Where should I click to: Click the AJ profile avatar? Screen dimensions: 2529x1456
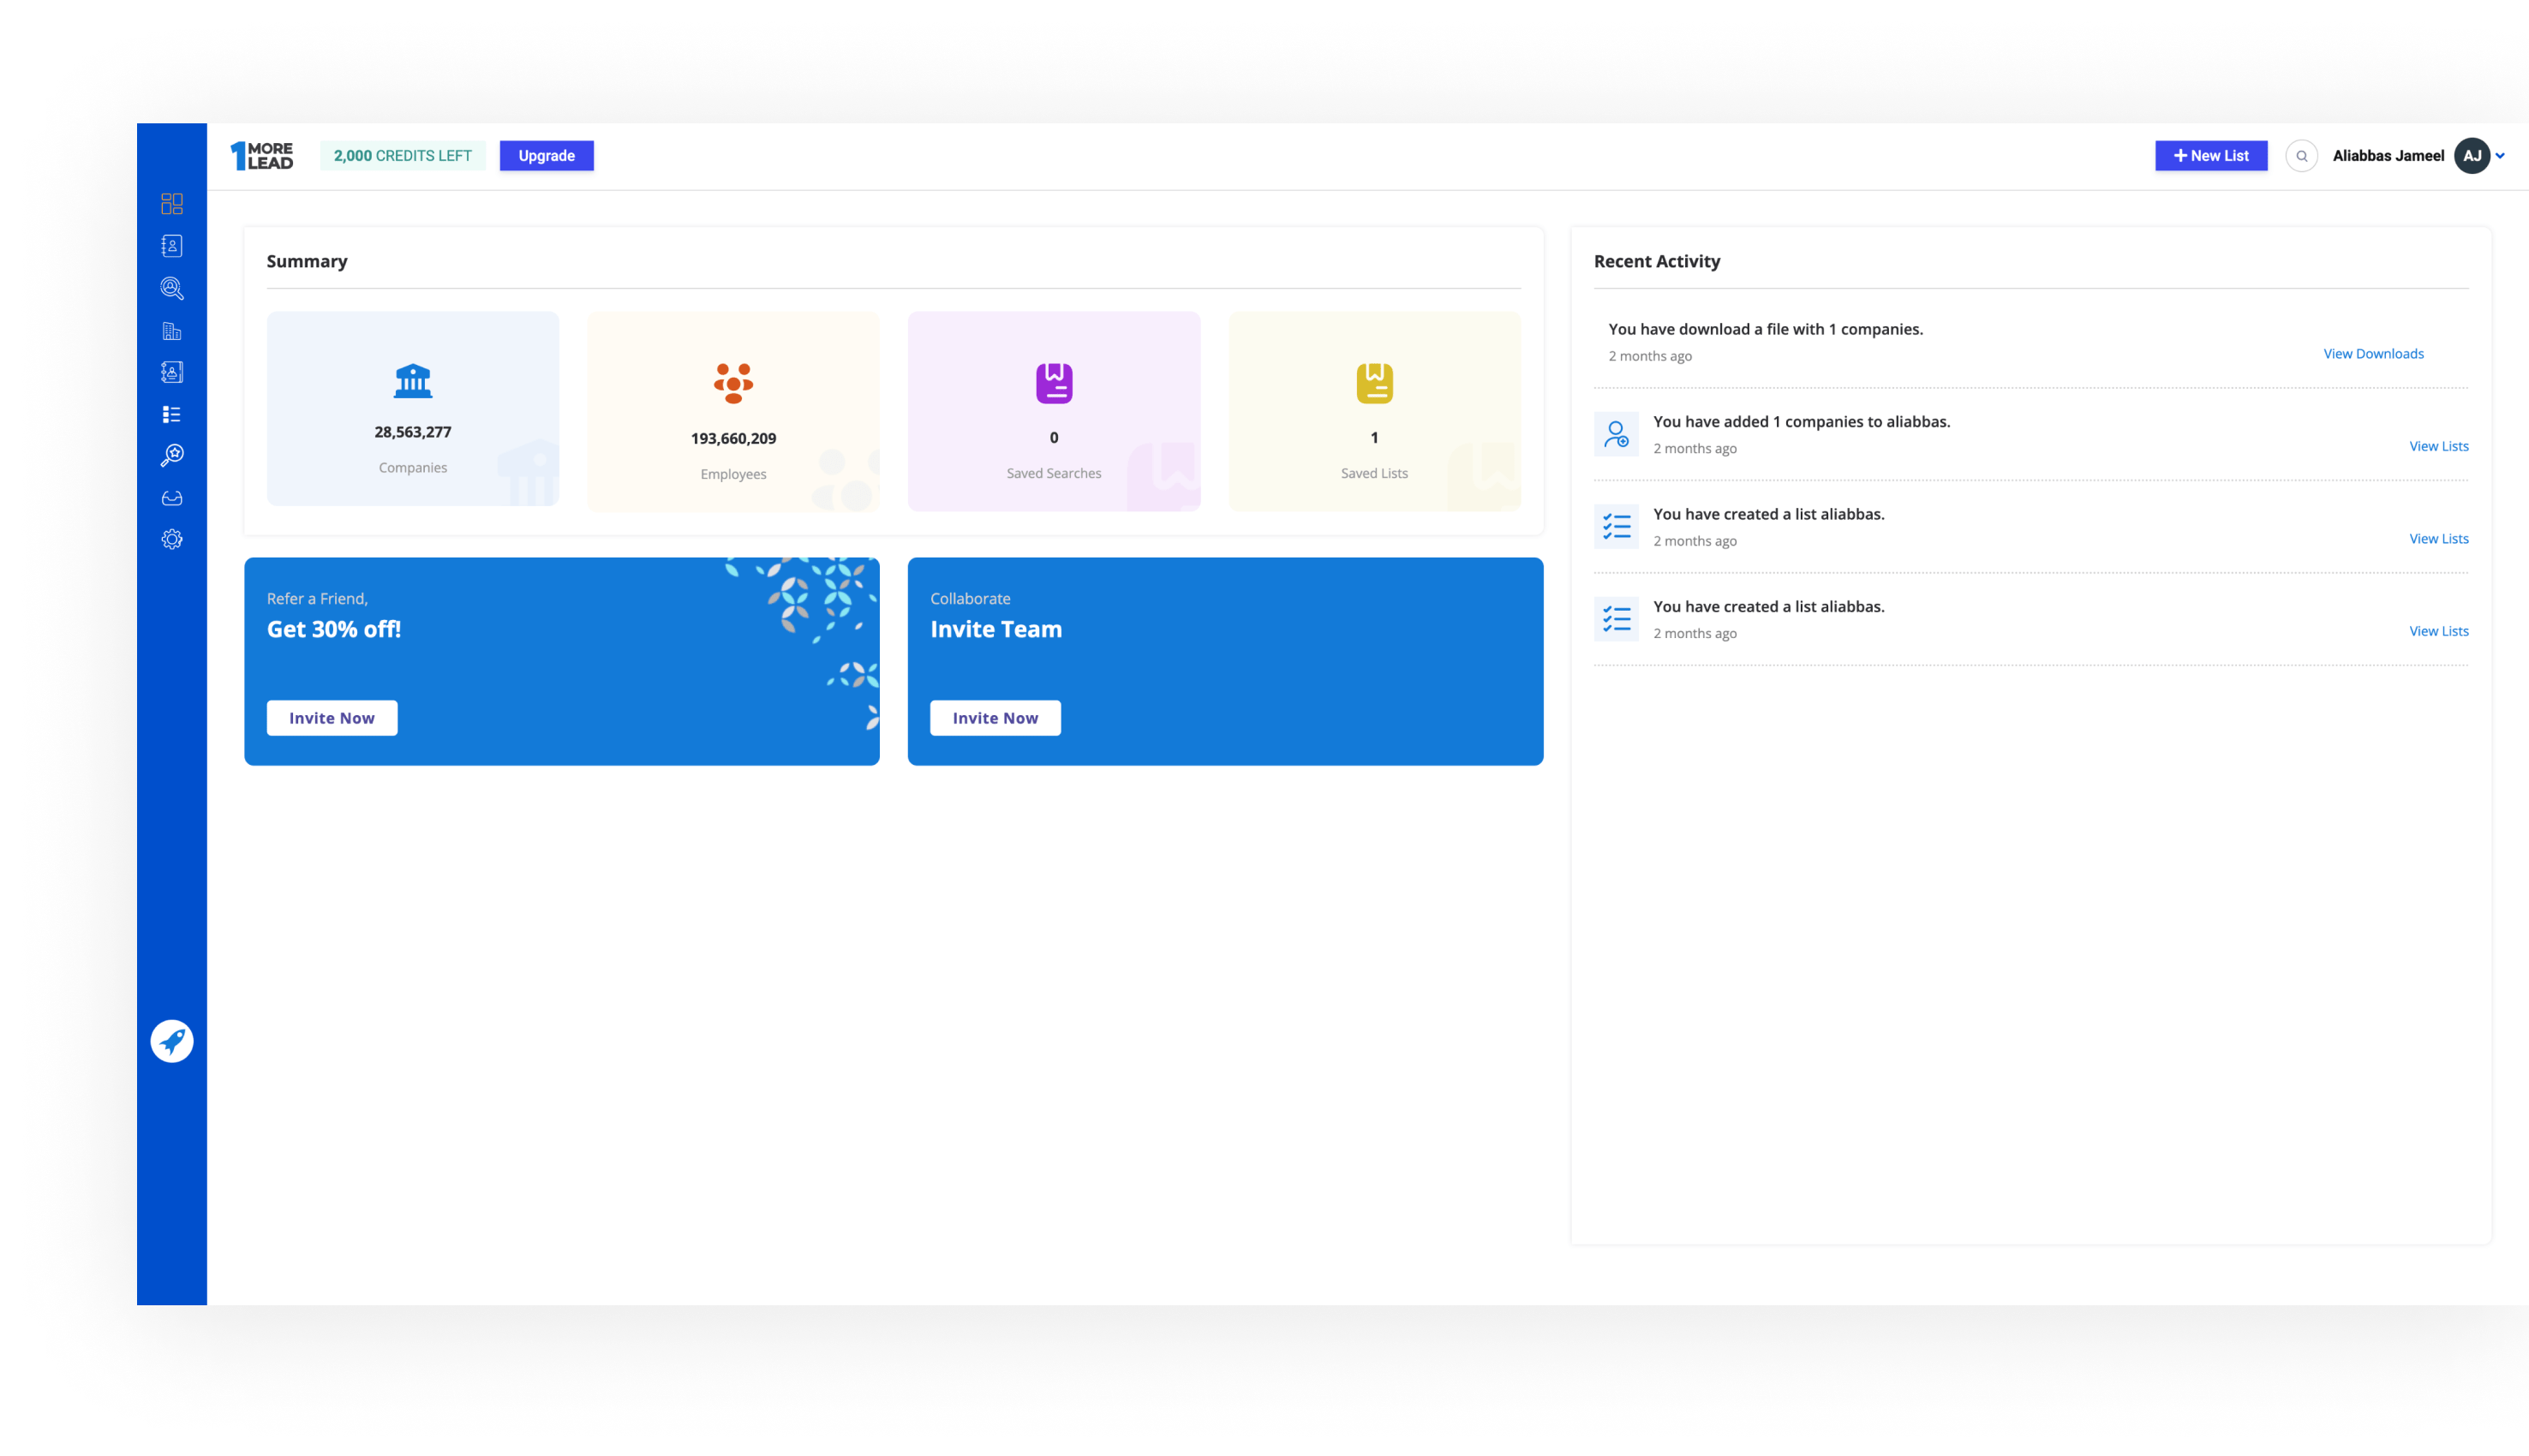[x=2472, y=156]
